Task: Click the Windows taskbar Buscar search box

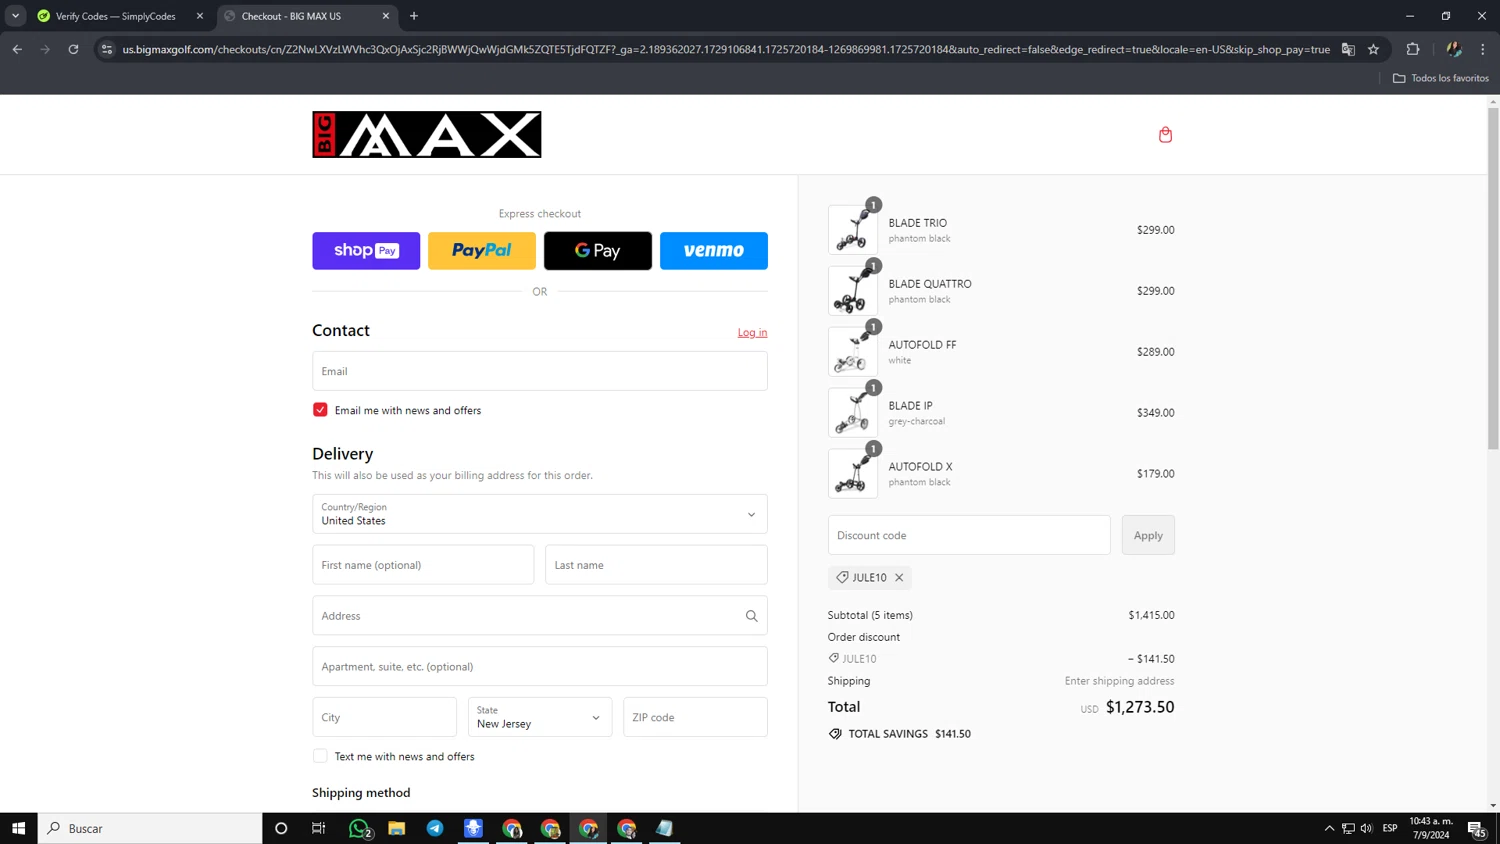Action: point(150,828)
